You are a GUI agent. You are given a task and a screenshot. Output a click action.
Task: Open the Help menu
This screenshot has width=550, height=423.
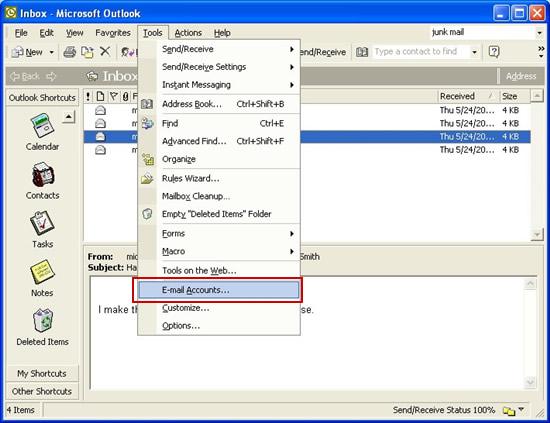pos(222,33)
